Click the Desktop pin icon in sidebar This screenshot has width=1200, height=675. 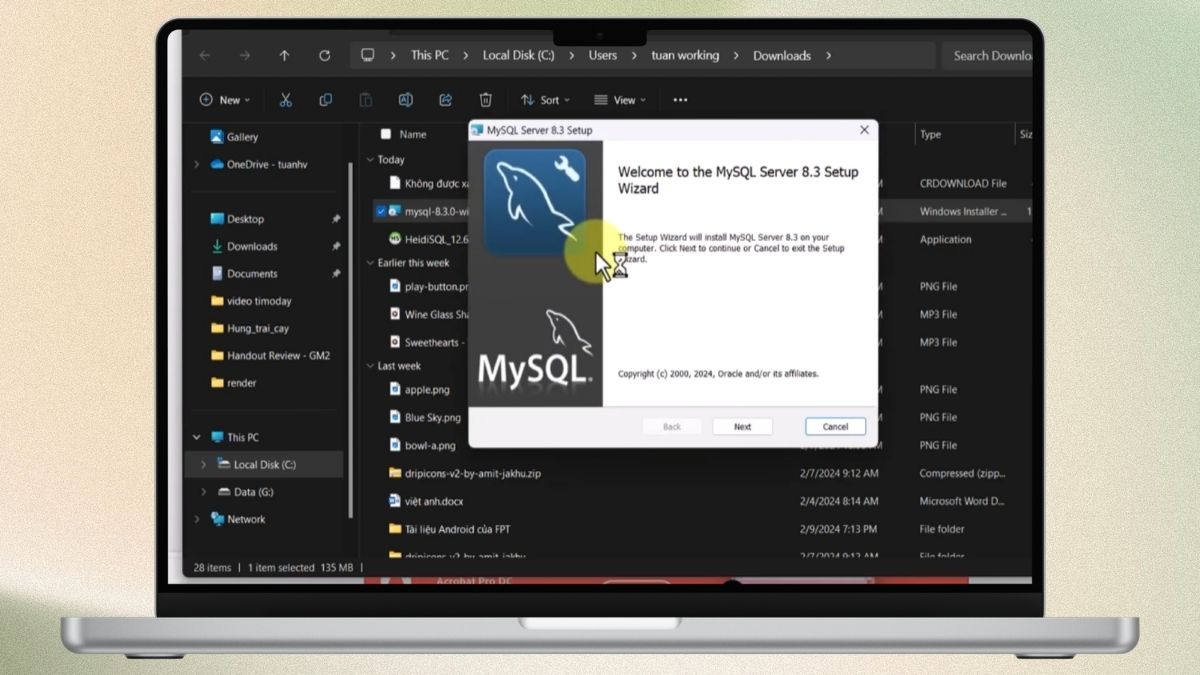337,219
